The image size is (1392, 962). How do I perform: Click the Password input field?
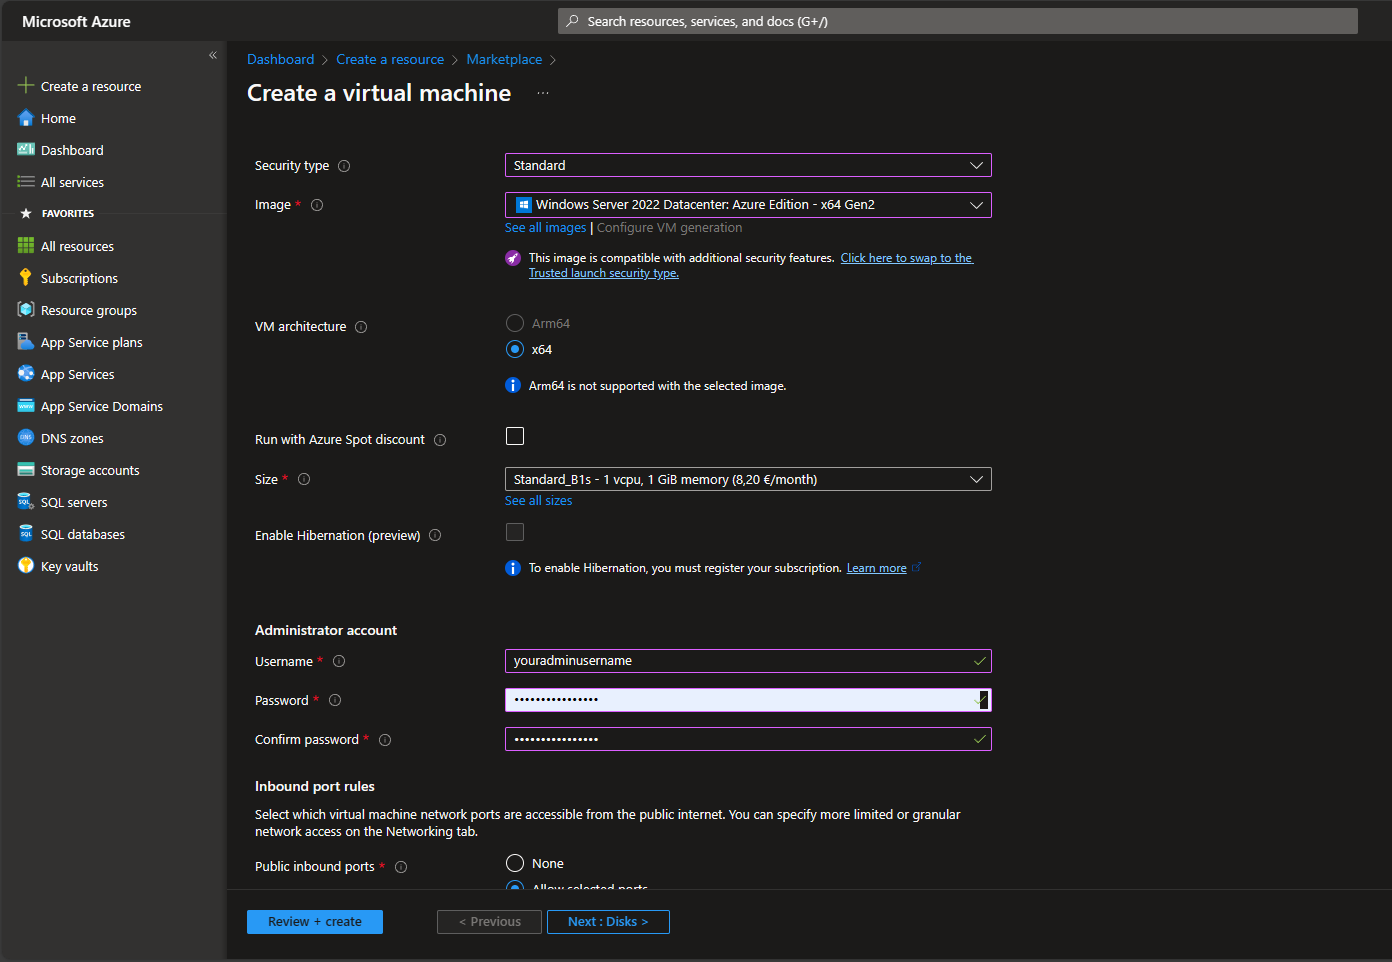[x=748, y=700]
